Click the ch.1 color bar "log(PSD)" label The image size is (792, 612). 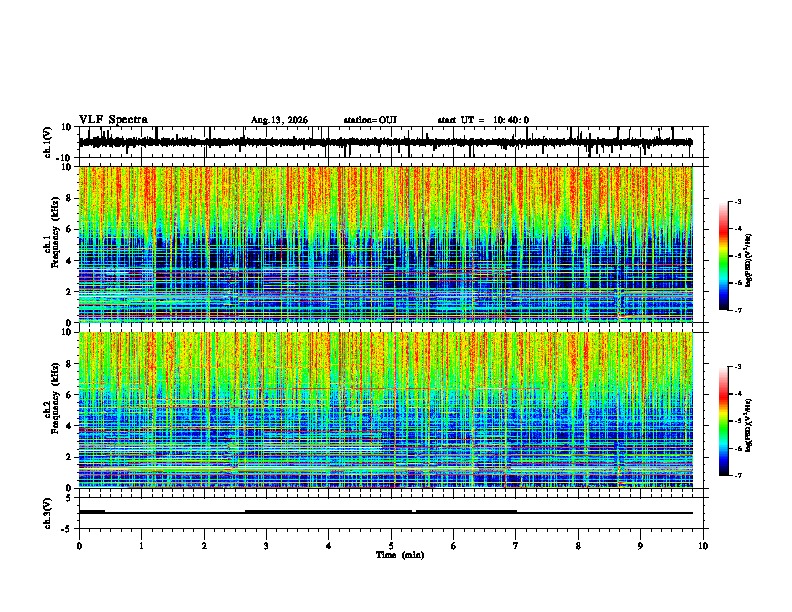coord(749,261)
